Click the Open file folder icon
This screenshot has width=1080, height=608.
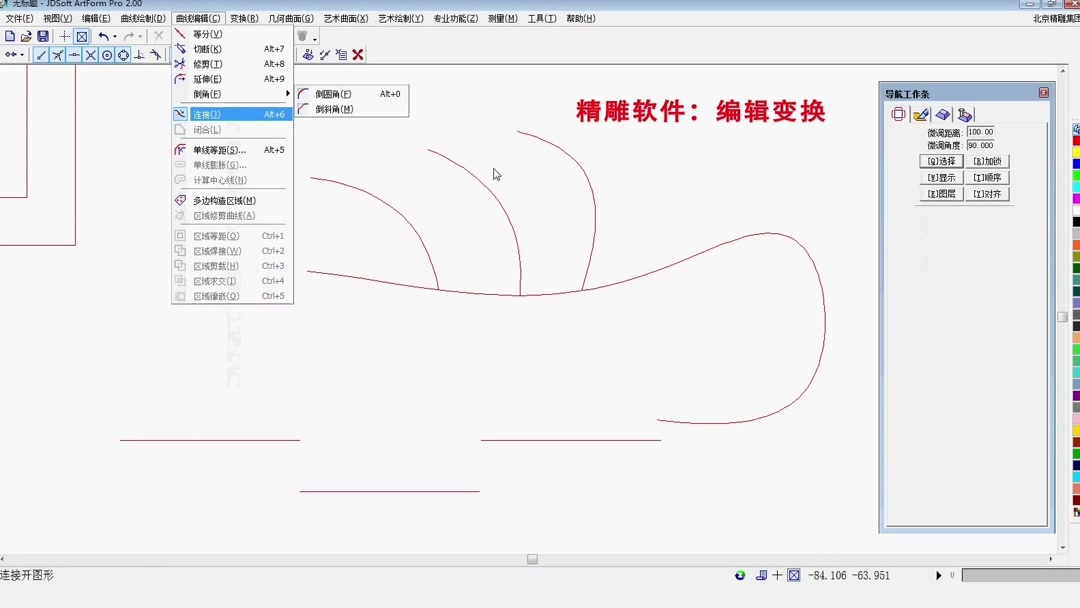pyautogui.click(x=27, y=36)
